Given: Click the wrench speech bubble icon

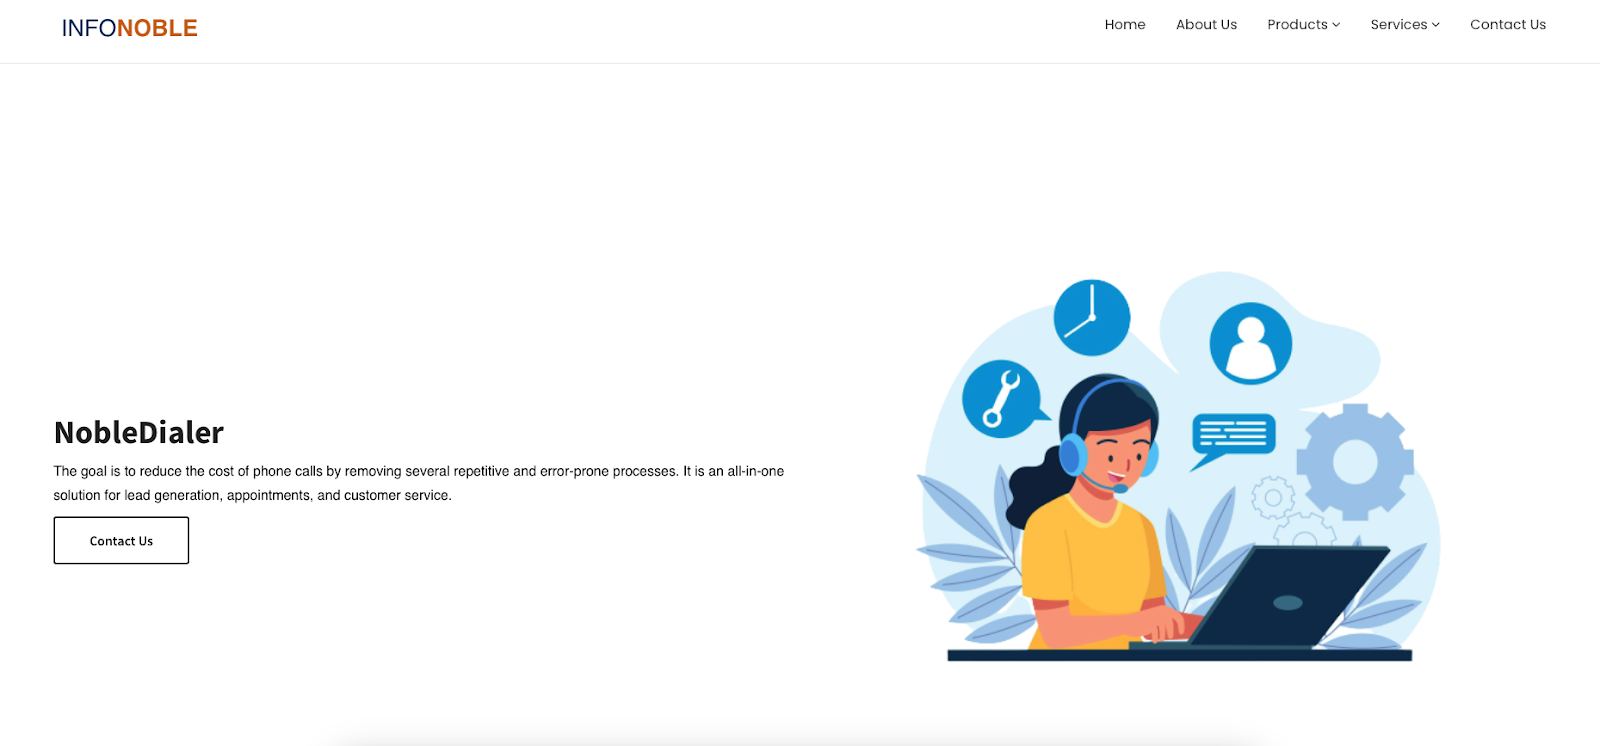Looking at the screenshot, I should [x=1003, y=399].
